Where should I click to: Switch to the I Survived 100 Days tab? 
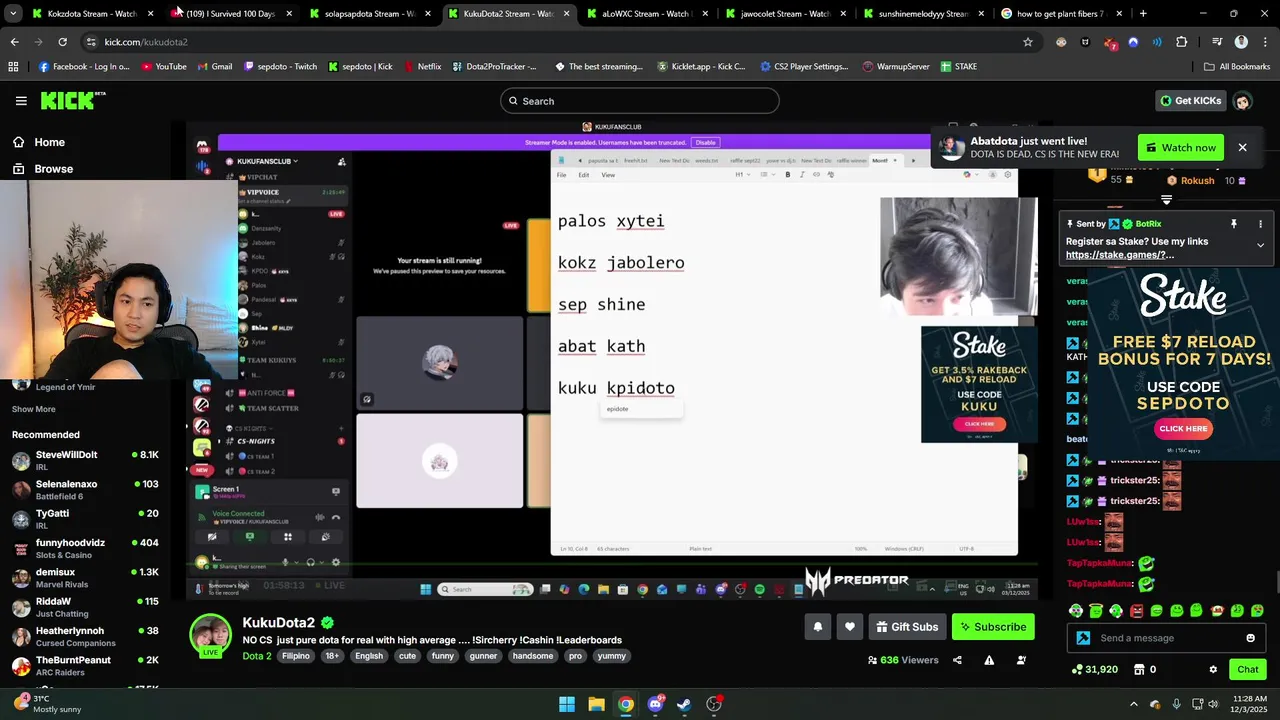click(231, 14)
